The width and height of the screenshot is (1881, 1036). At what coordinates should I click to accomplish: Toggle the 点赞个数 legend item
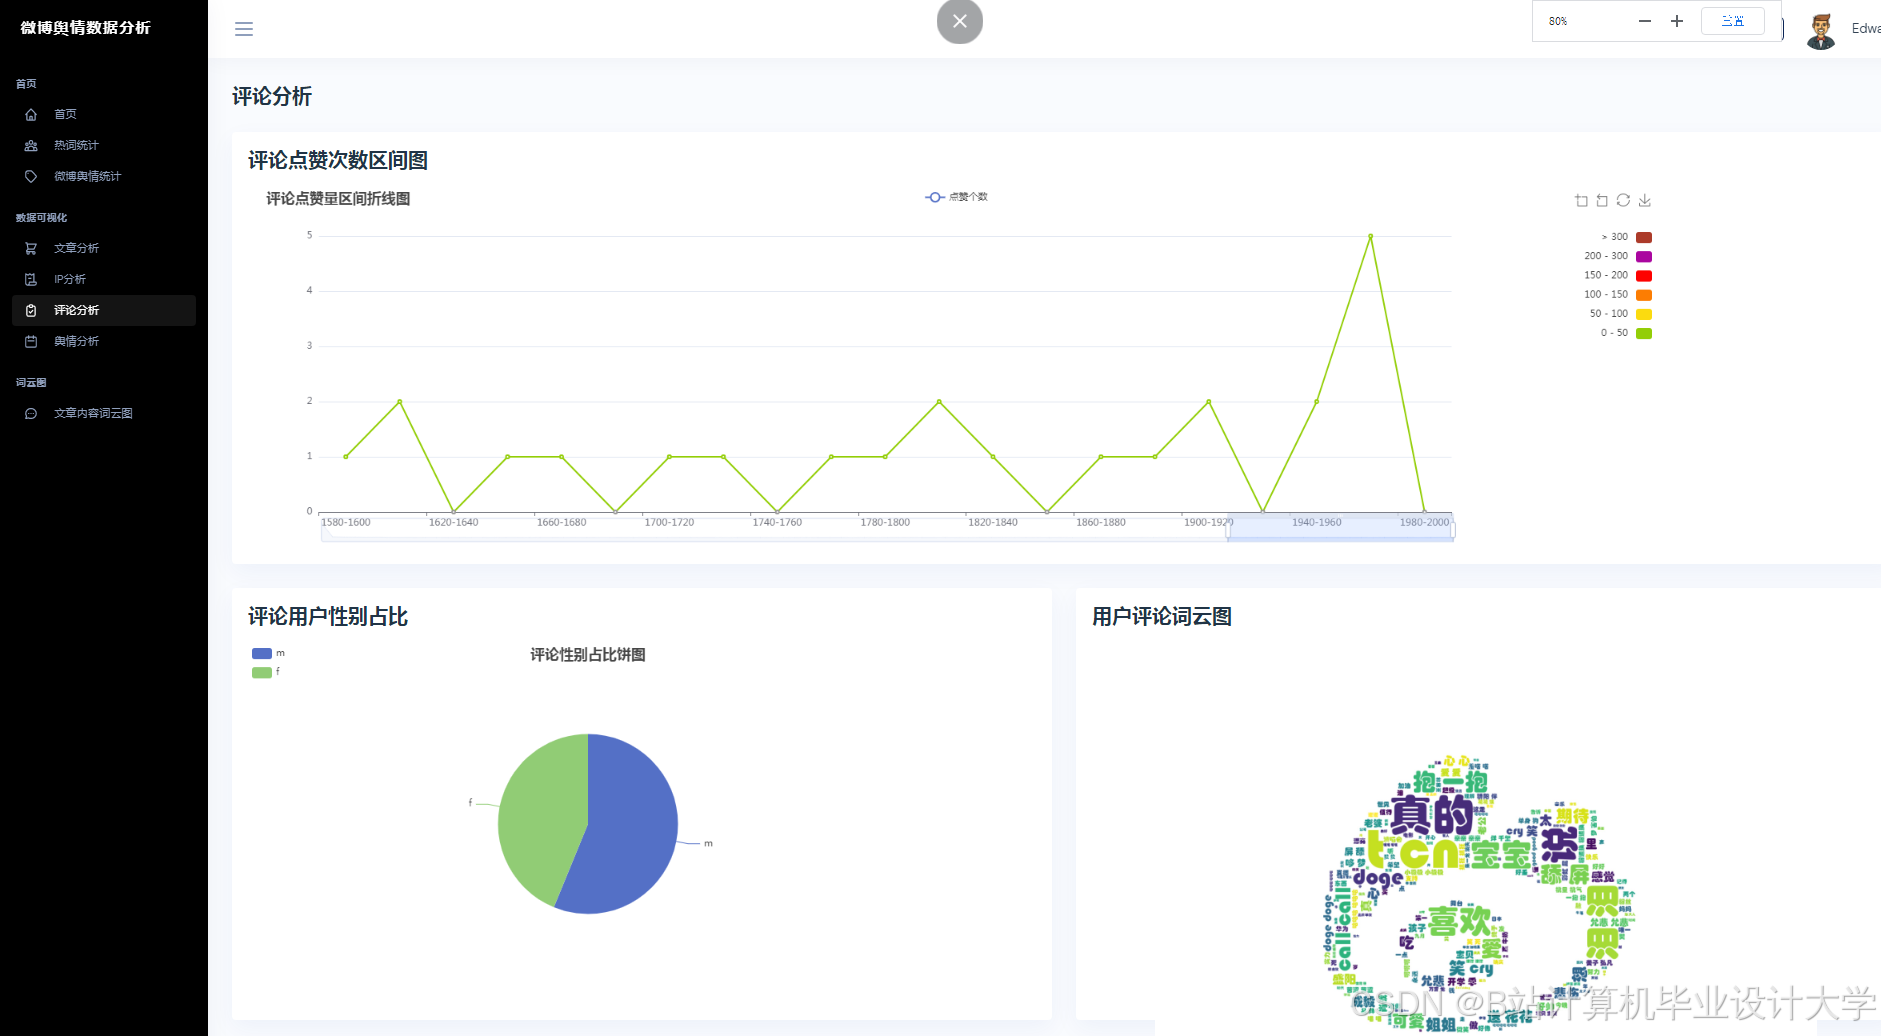click(x=957, y=197)
